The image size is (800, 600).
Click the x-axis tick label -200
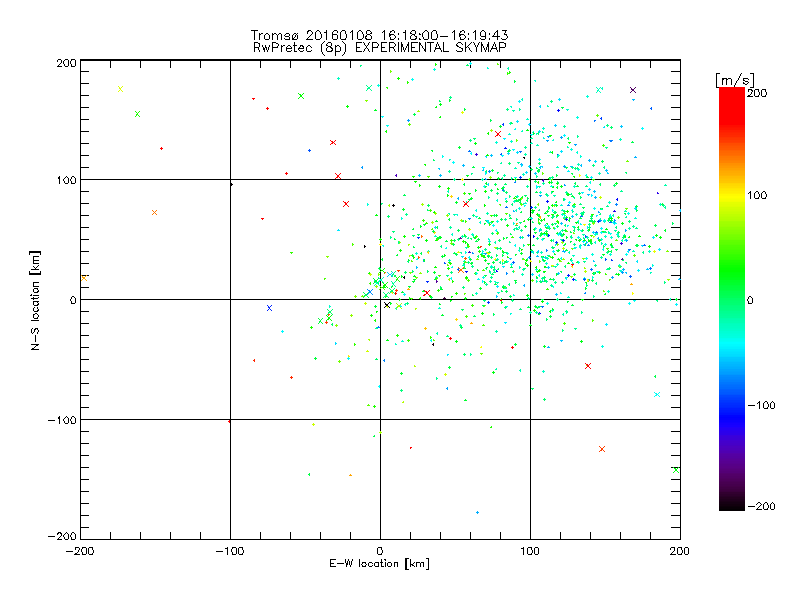click(81, 552)
